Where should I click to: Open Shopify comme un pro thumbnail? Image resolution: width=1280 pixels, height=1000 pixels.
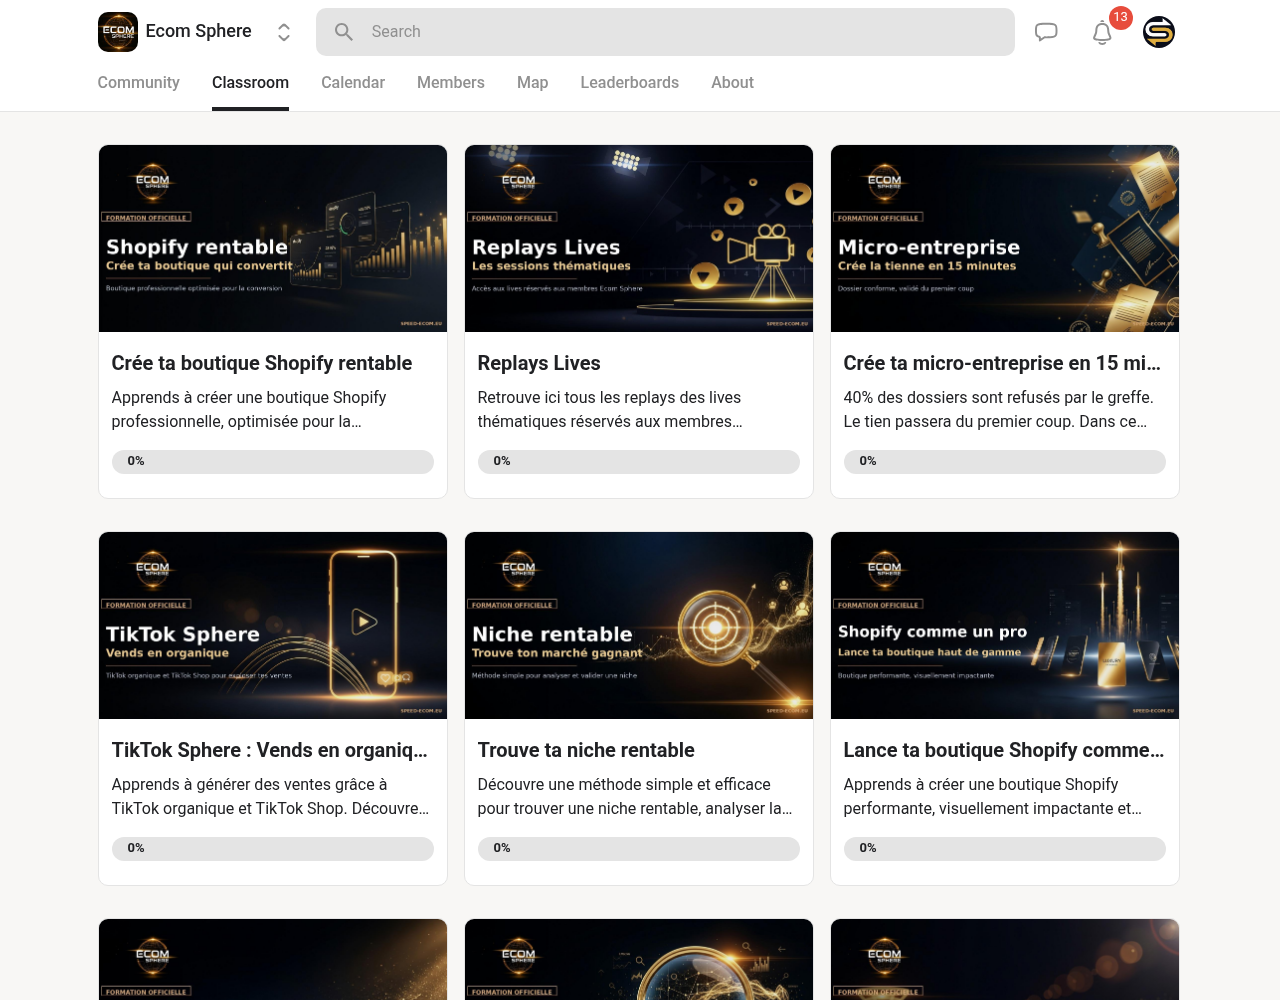1005,625
